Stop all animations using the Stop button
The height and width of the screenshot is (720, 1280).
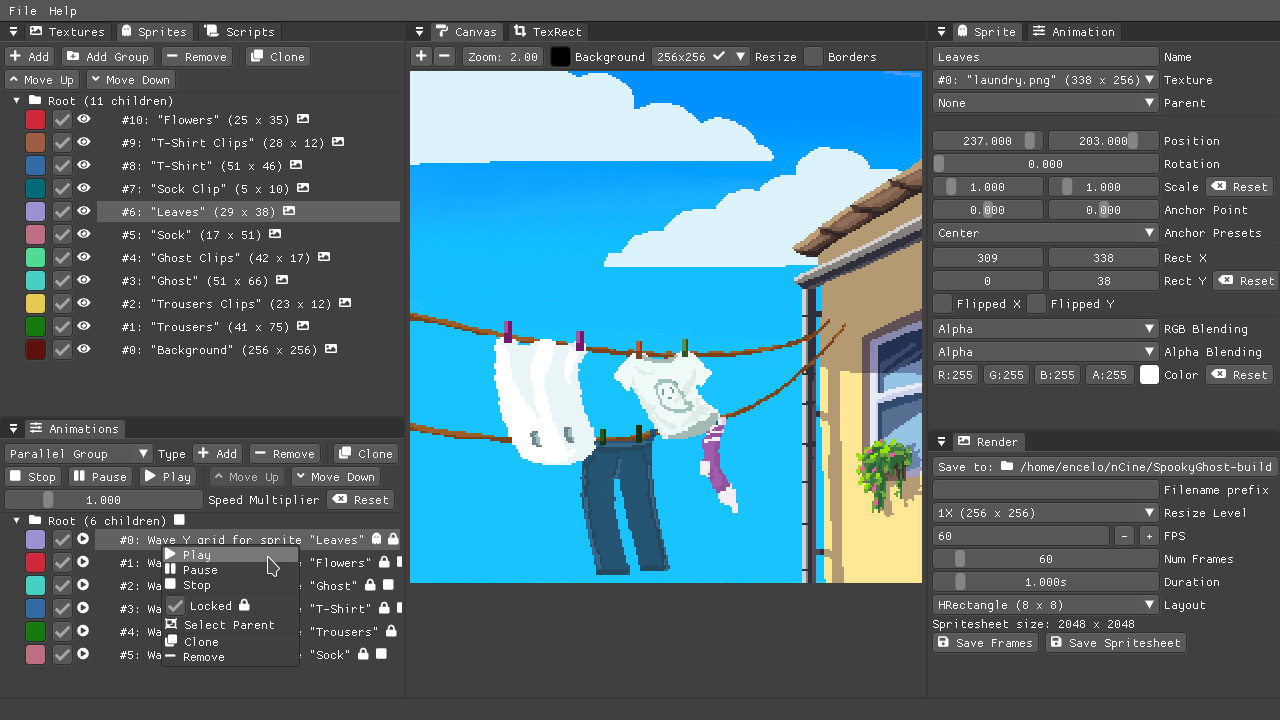tap(33, 477)
